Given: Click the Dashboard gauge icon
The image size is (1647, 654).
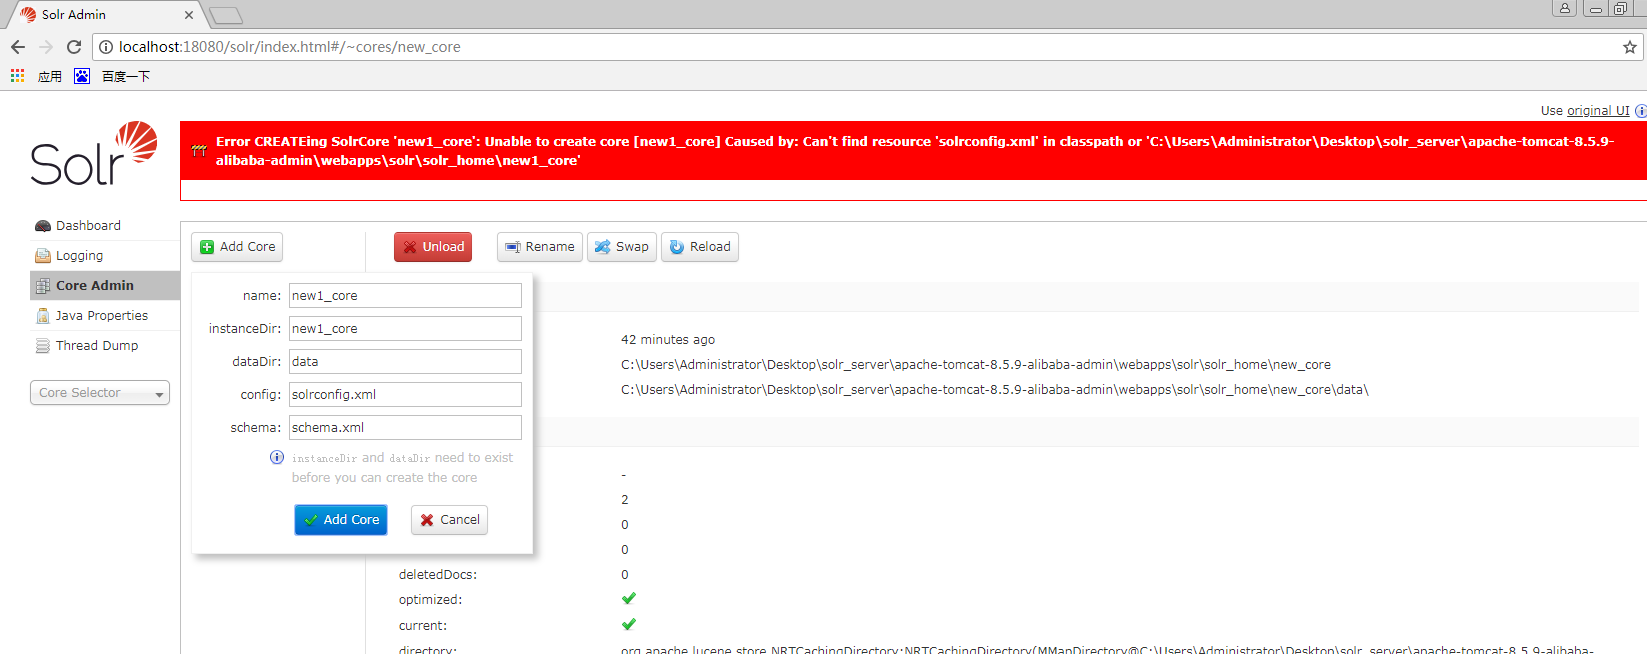Looking at the screenshot, I should [x=43, y=226].
